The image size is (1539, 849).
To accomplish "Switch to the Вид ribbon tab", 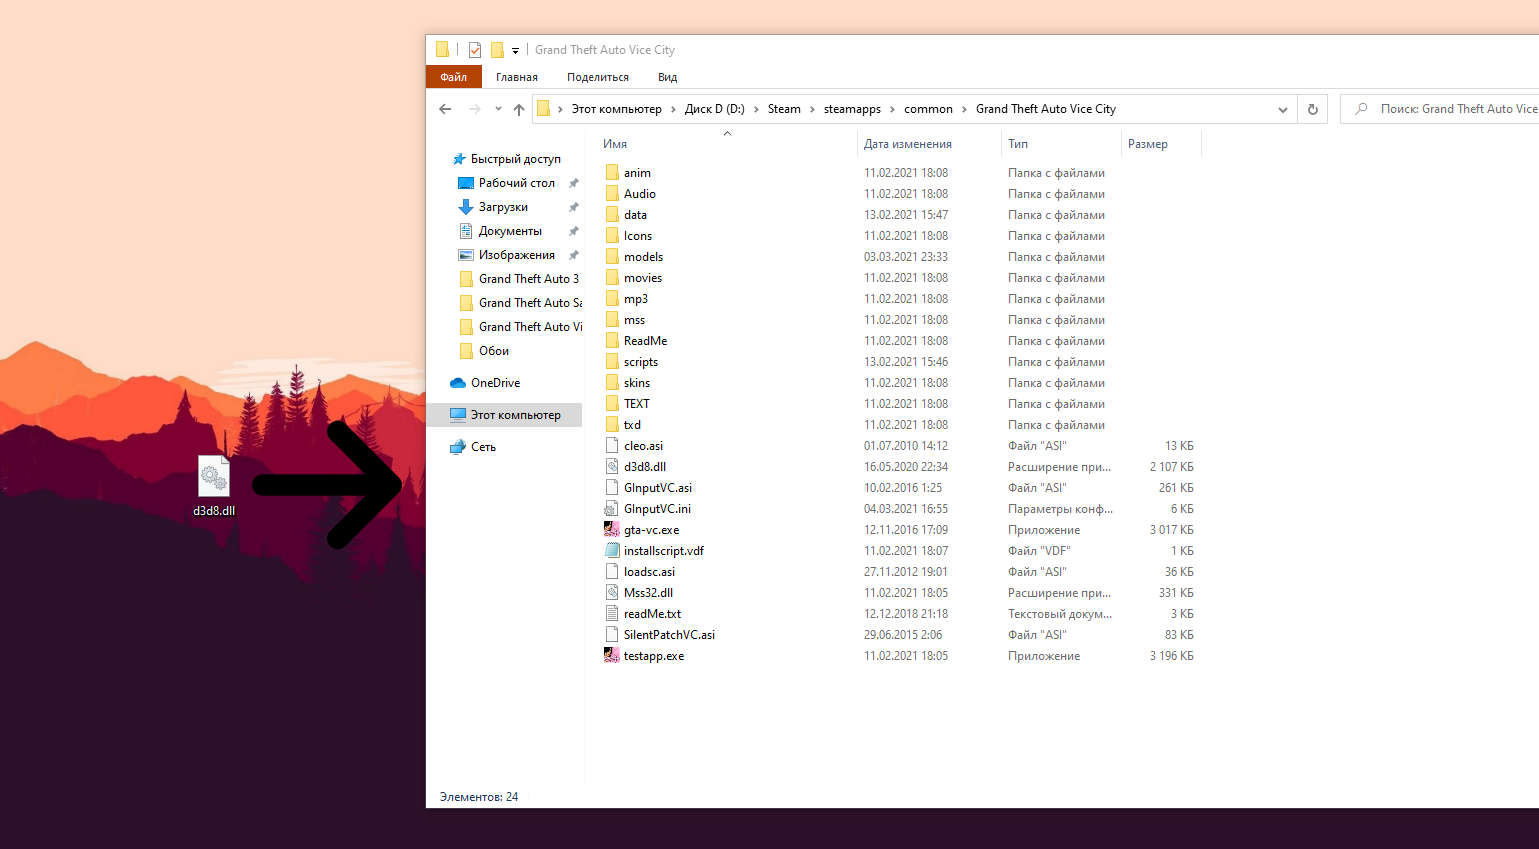I will (x=668, y=77).
